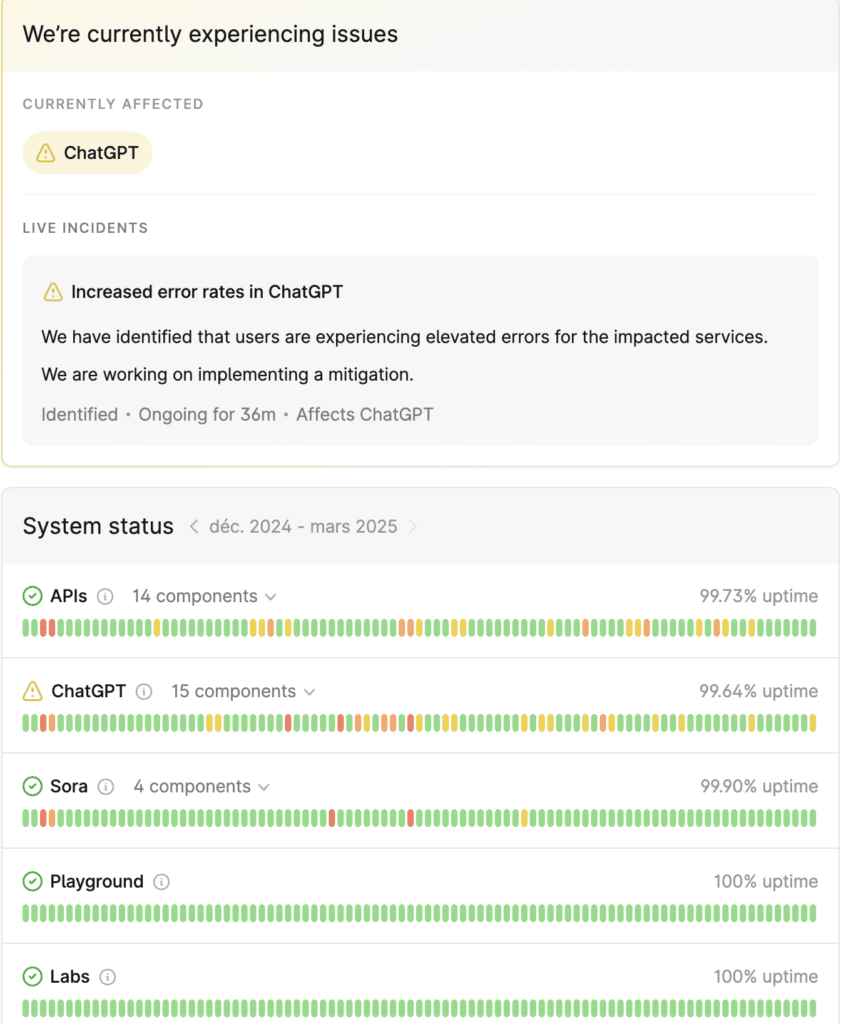Open the Increased error rates incident
This screenshot has height=1024, width=841.
pyautogui.click(x=206, y=292)
